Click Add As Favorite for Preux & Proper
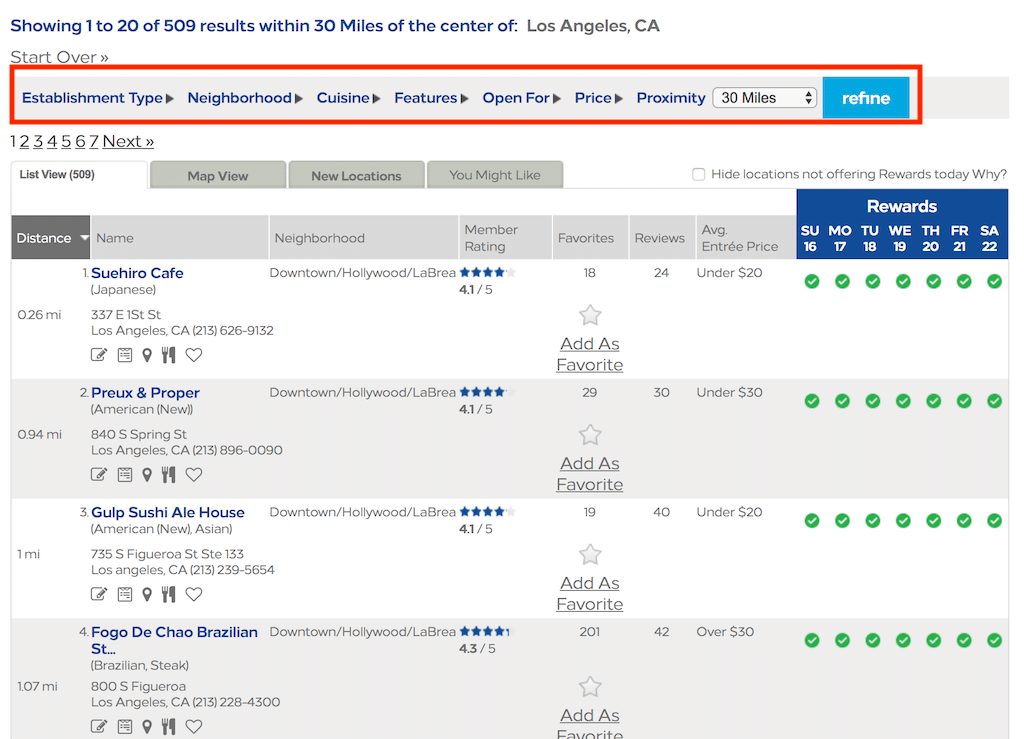Viewport: 1024px width, 739px height. (590, 473)
